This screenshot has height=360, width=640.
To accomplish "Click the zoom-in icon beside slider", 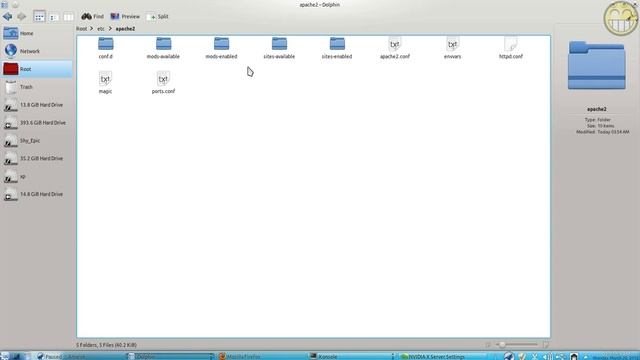I will tap(546, 345).
